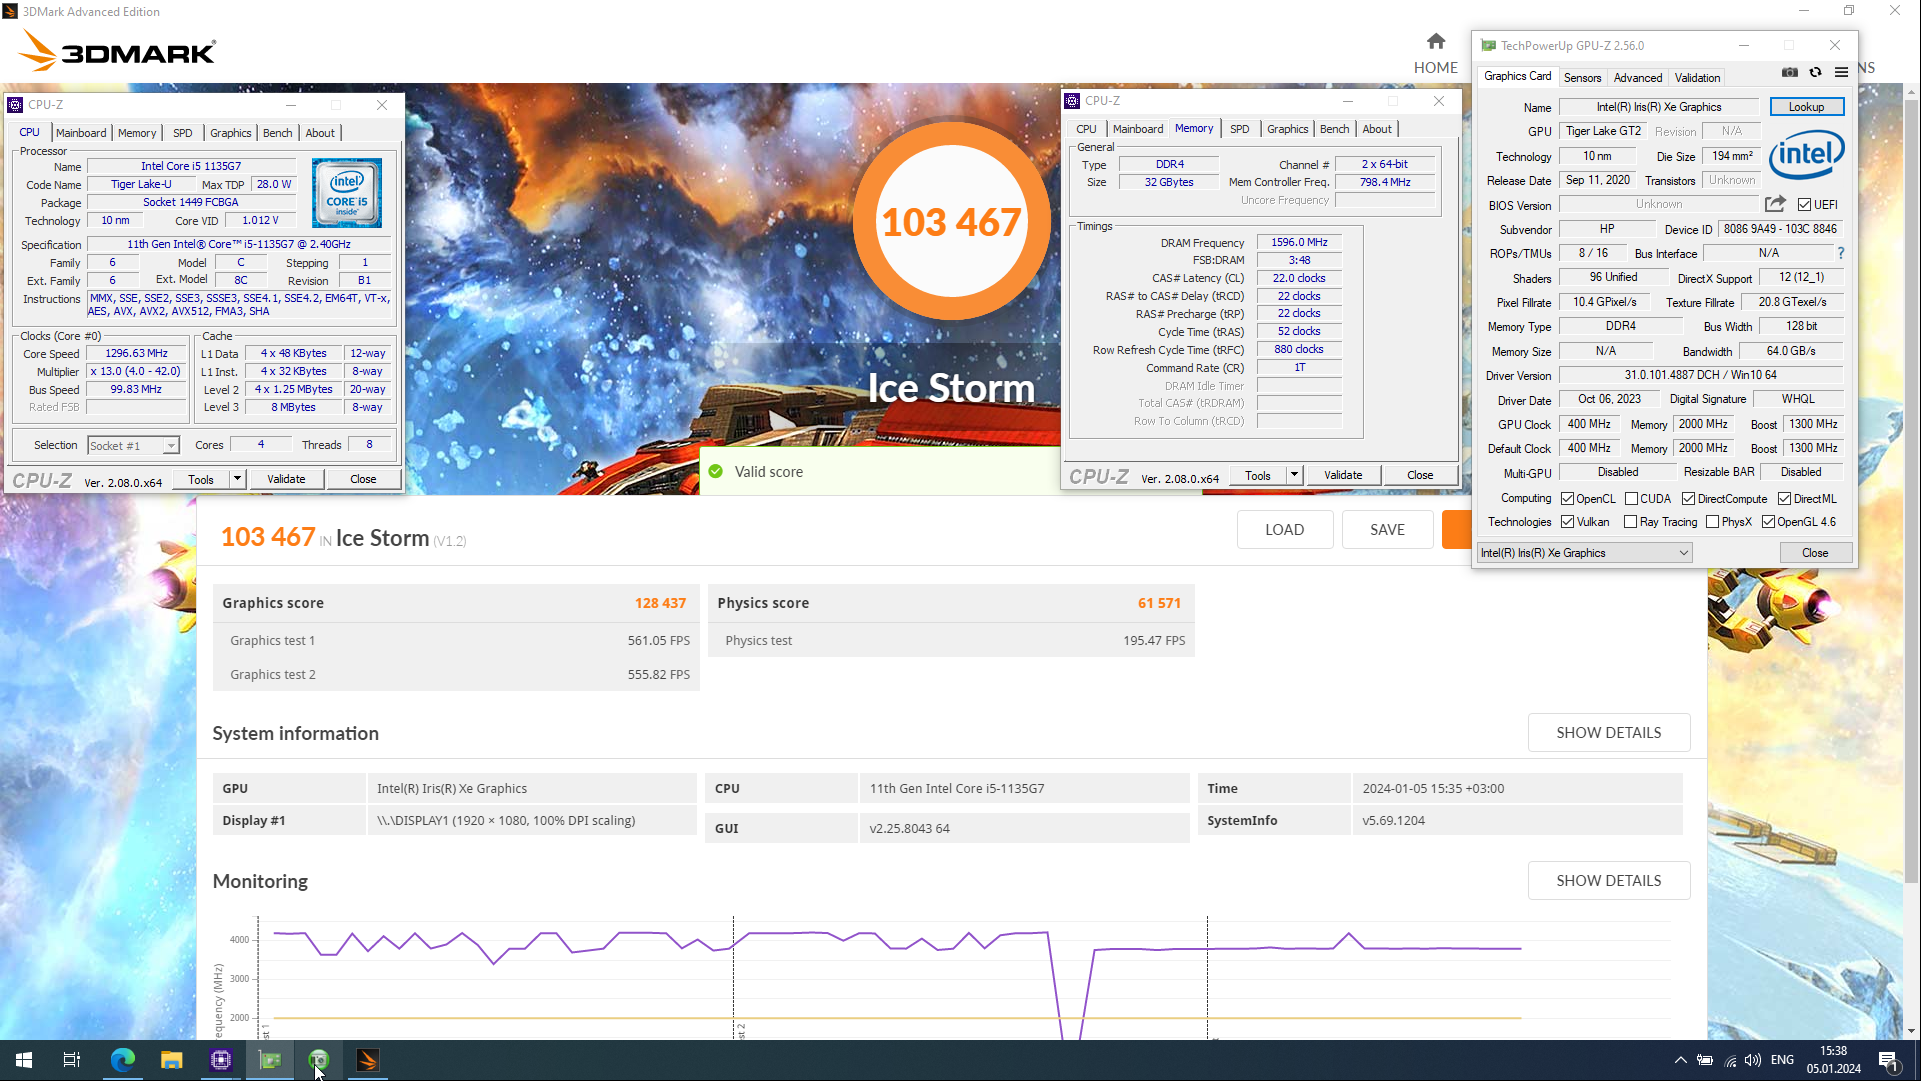Switch to 3DMark from the taskbar
Screen dimensions: 1921x1081
pyautogui.click(x=367, y=1060)
